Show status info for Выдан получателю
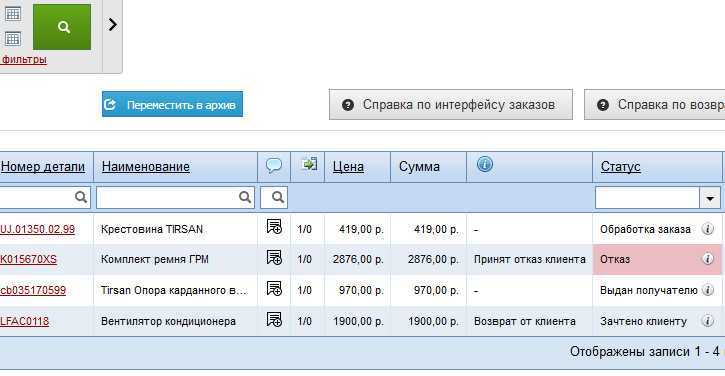 click(707, 290)
